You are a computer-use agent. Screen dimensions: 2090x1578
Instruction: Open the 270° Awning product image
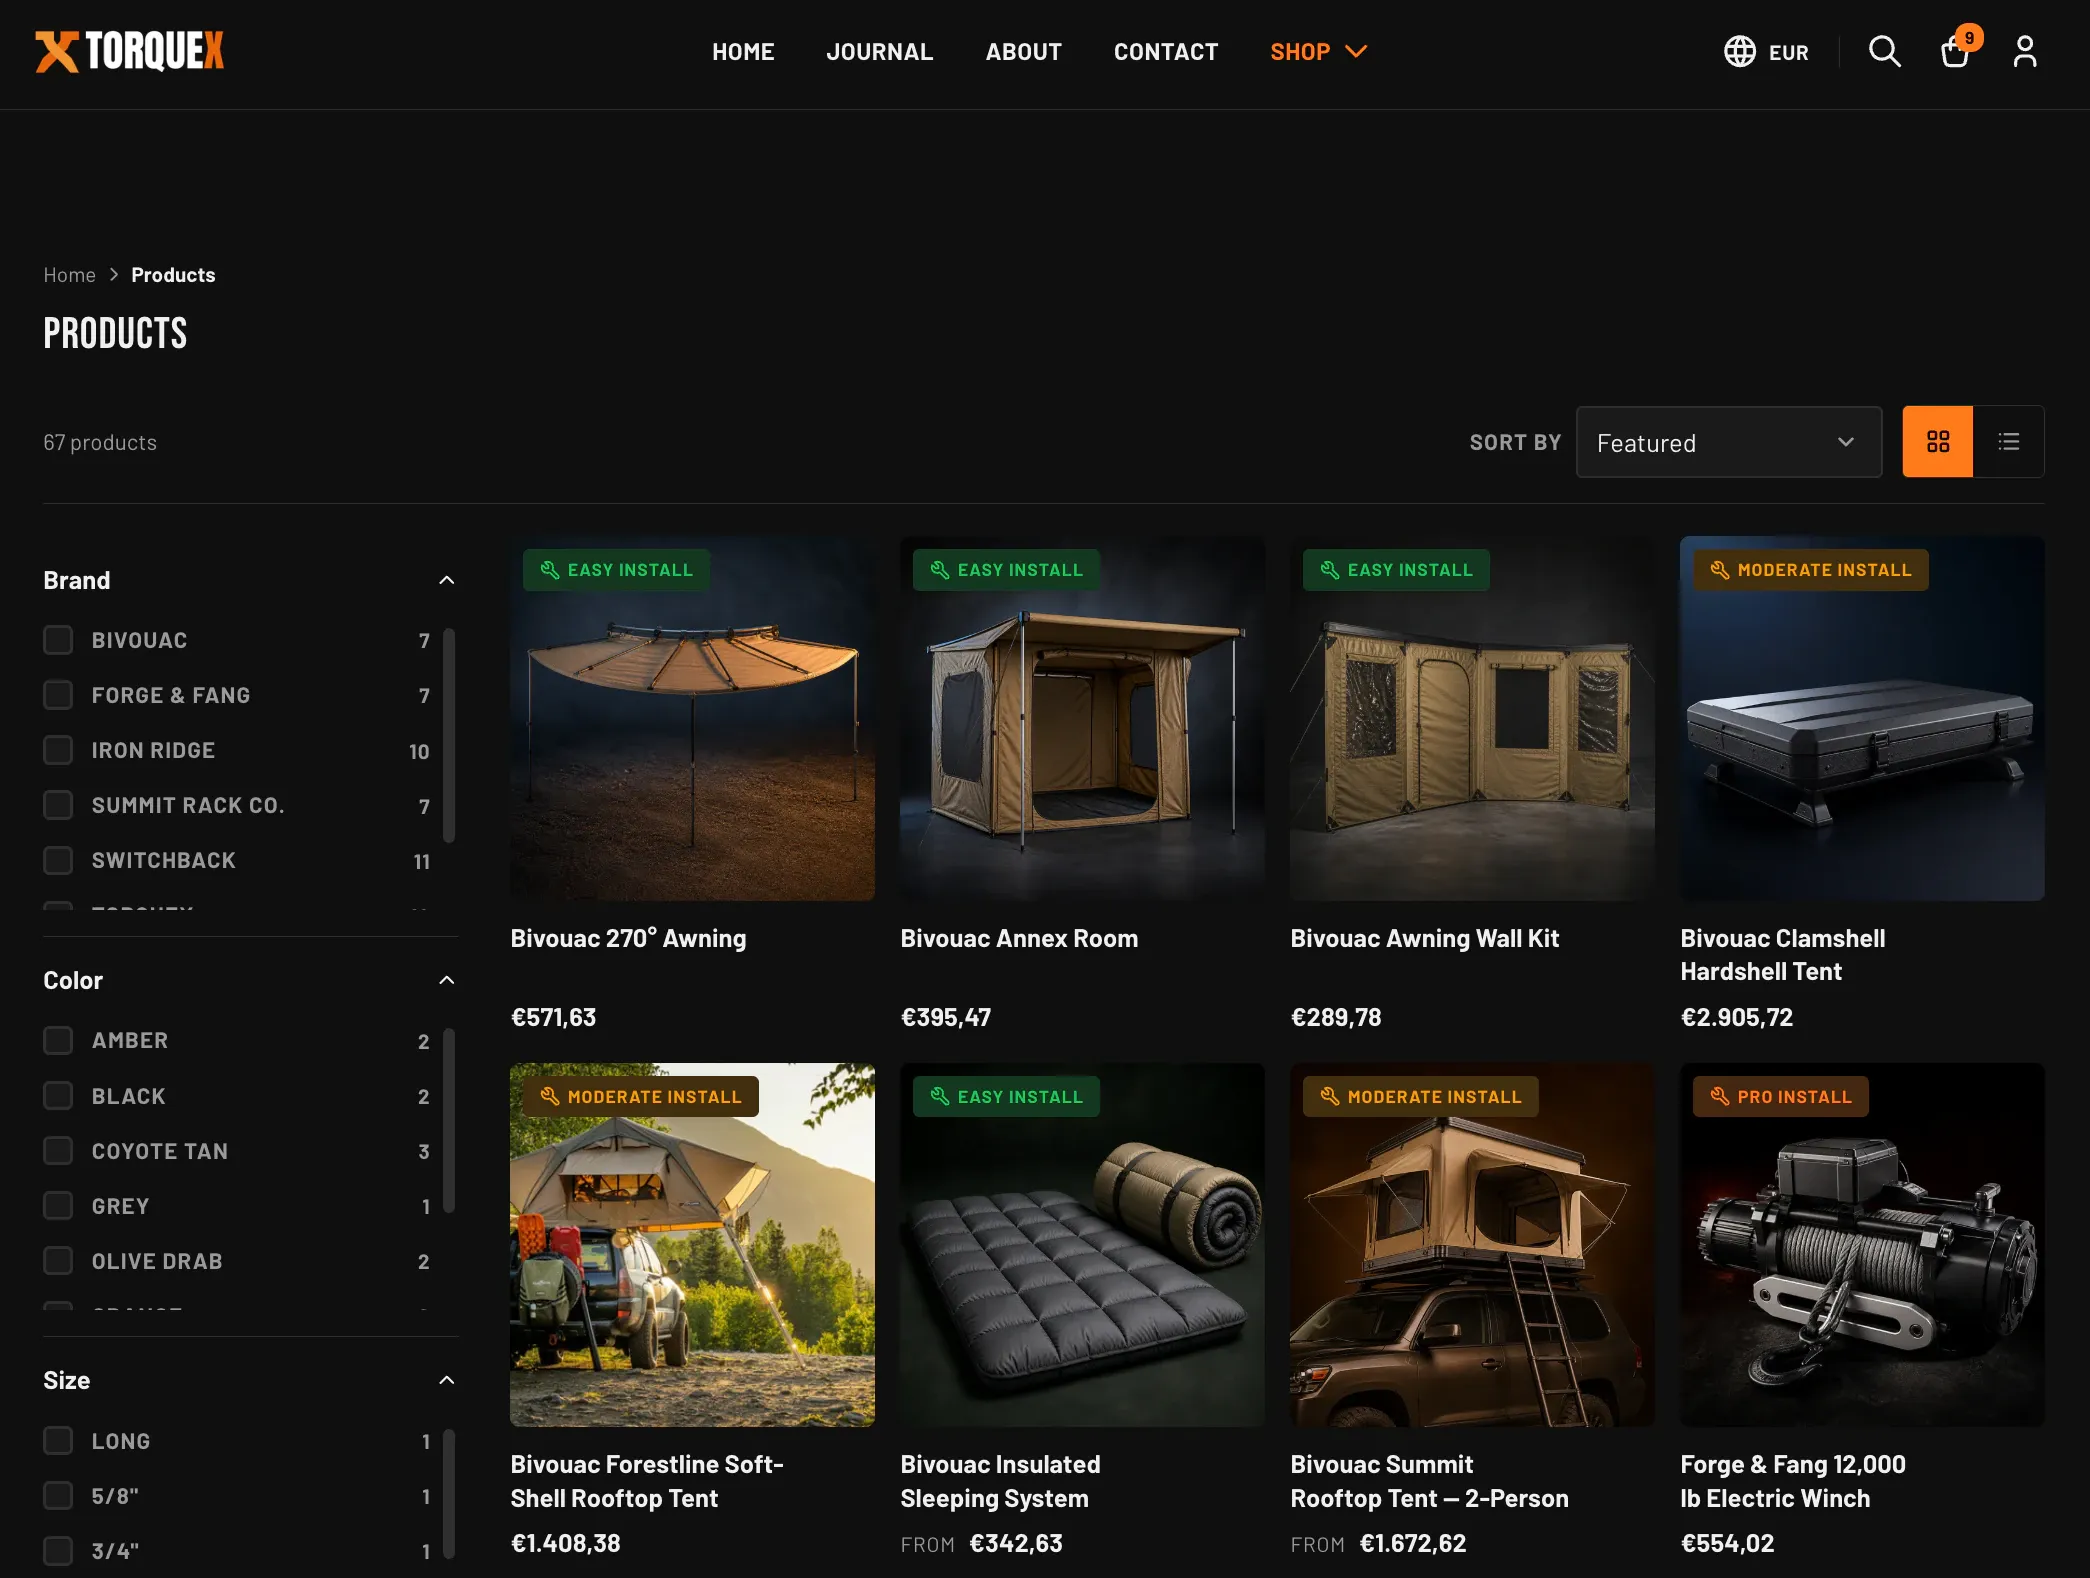pyautogui.click(x=692, y=718)
